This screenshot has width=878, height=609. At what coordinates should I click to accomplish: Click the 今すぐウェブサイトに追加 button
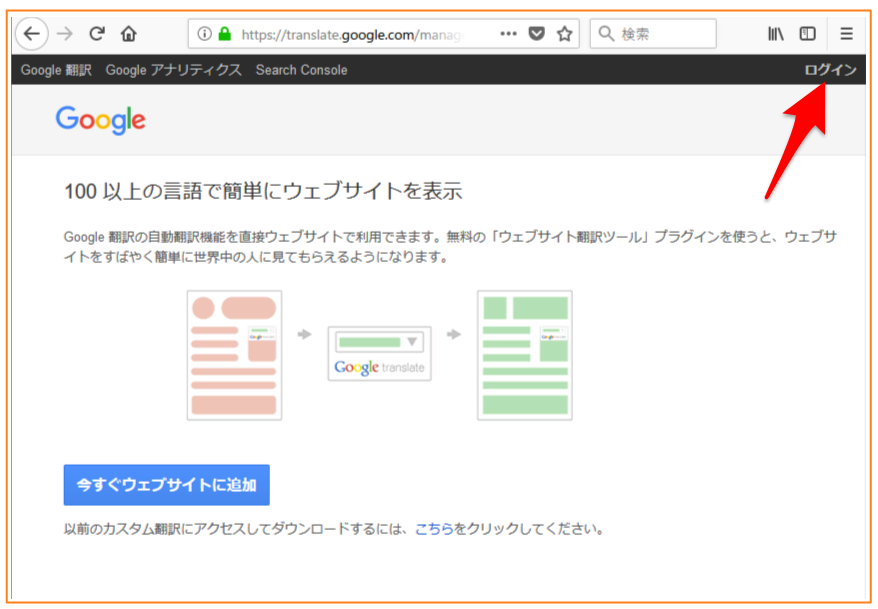pos(166,485)
